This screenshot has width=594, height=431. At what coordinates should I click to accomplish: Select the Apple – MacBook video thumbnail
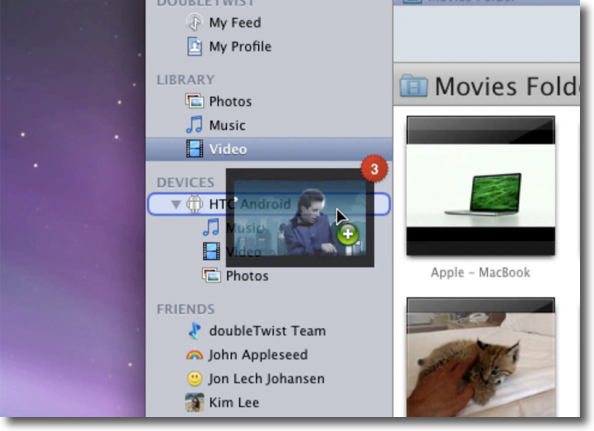(481, 186)
